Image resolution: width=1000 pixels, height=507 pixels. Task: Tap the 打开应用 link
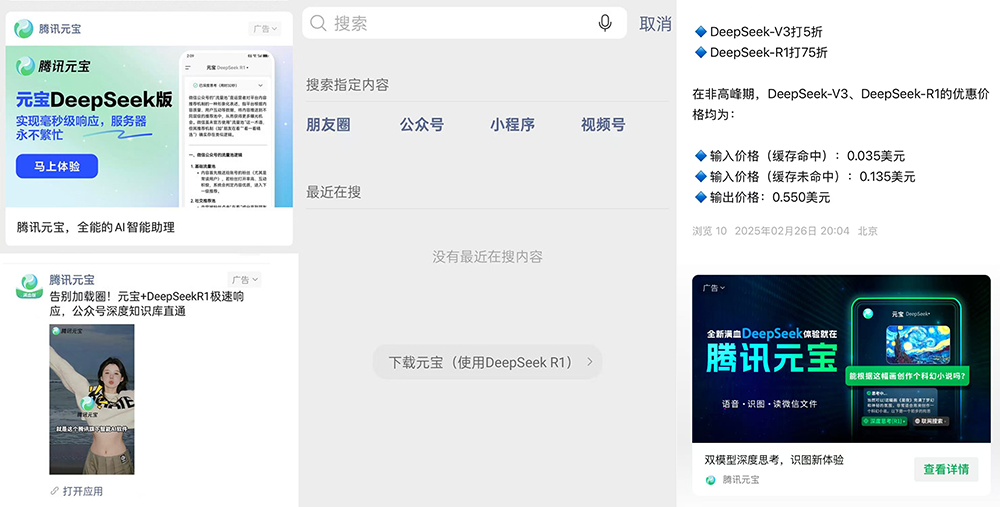[x=82, y=491]
